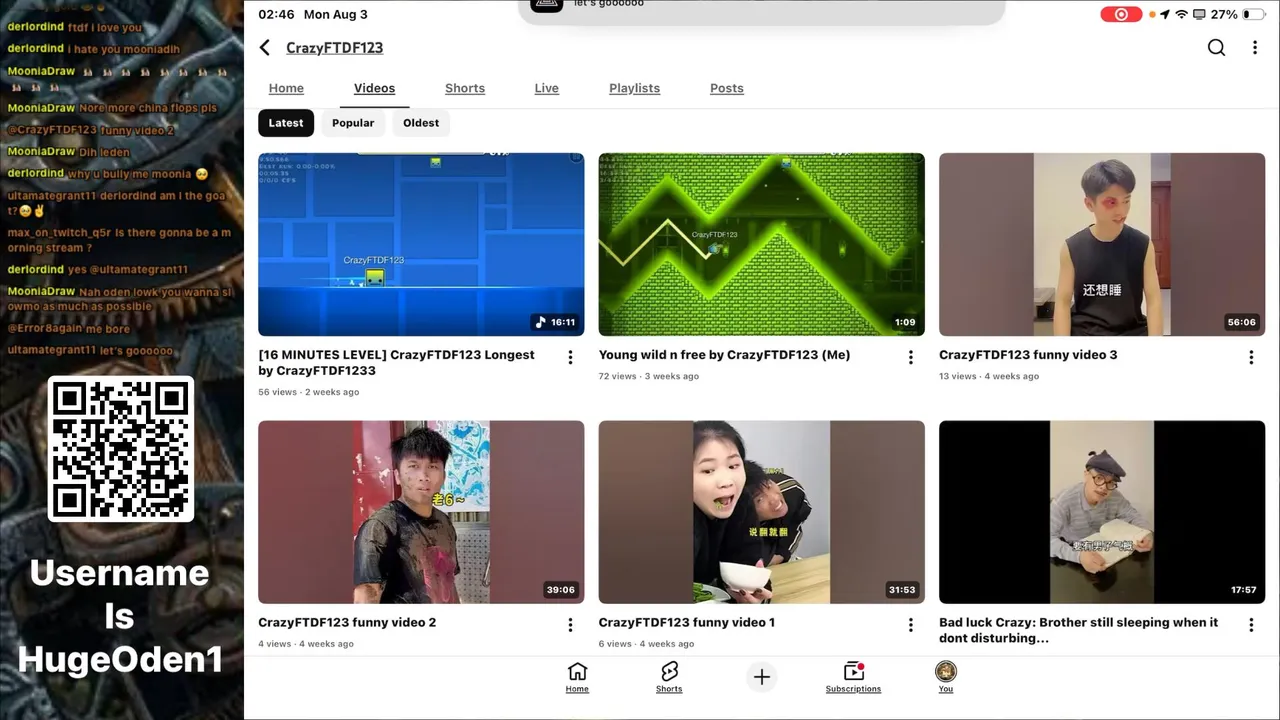This screenshot has height=720, width=1280.
Task: Play the 56:06 video thumbnail
Action: [x=1102, y=244]
